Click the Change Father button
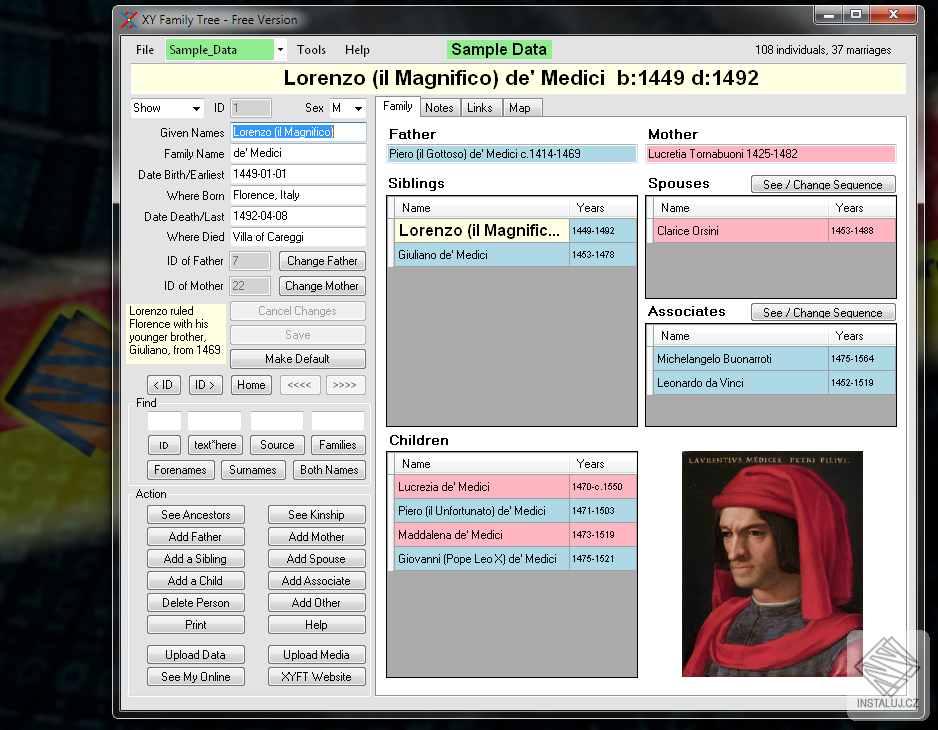 [321, 261]
